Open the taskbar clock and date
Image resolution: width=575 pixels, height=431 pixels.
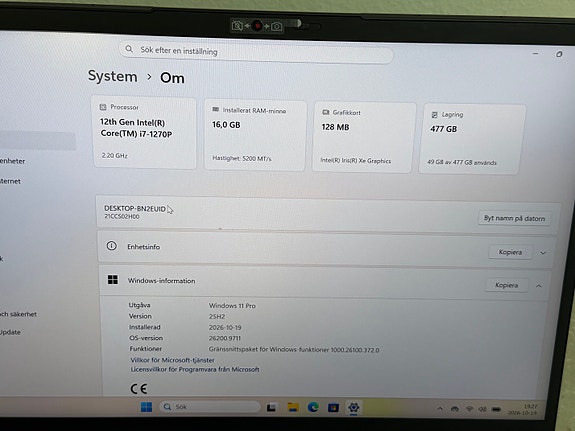[523, 410]
